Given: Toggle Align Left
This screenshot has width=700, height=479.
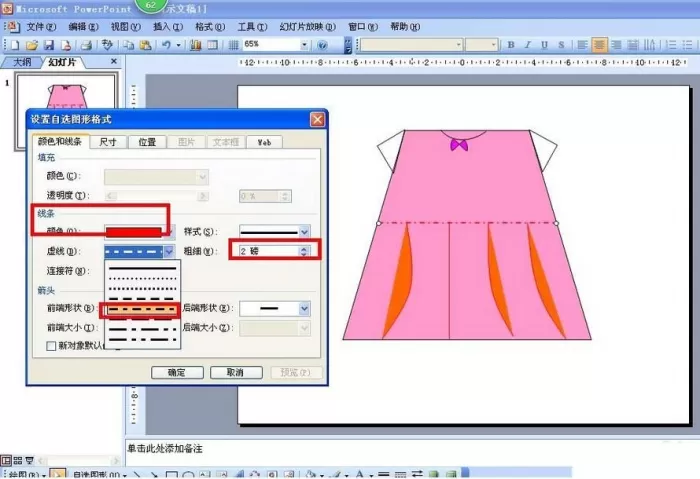Looking at the screenshot, I should coord(582,45).
